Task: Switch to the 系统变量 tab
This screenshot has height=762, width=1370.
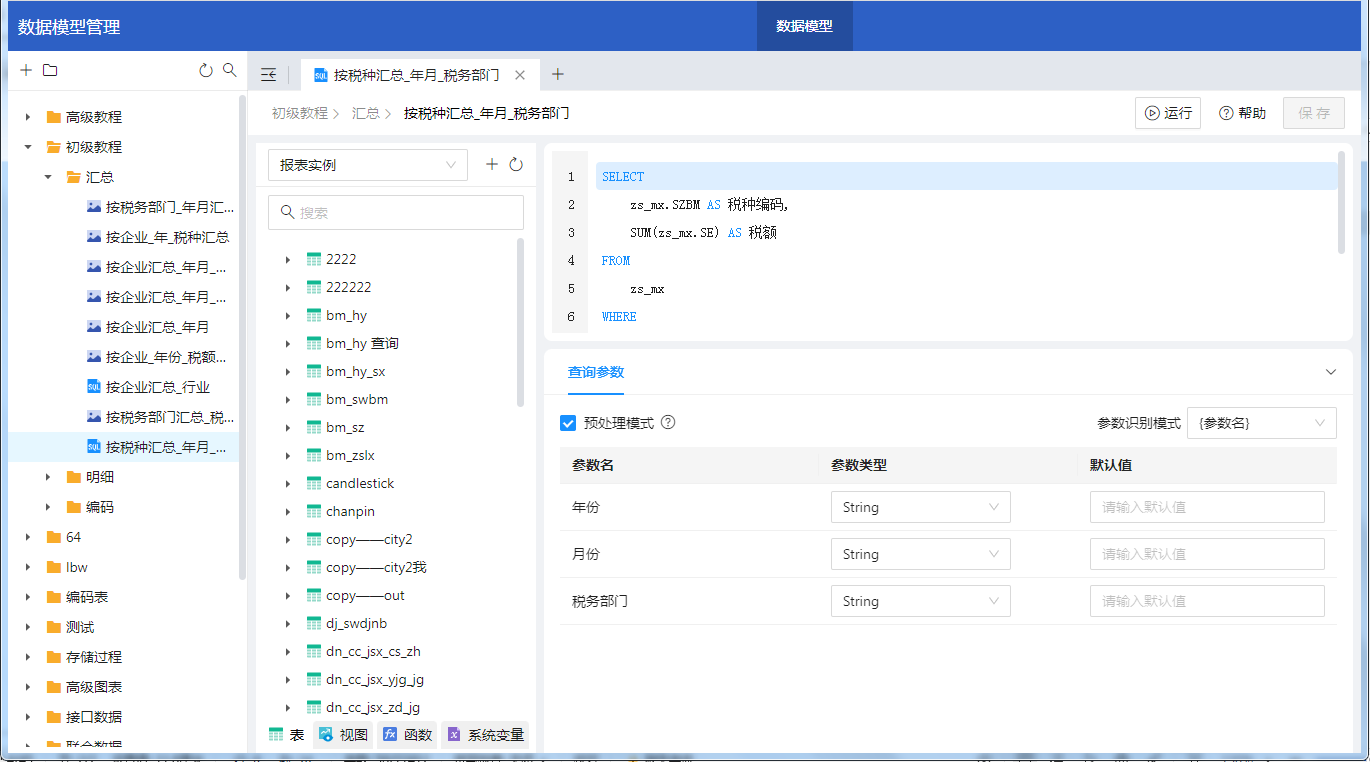Action: click(x=485, y=735)
